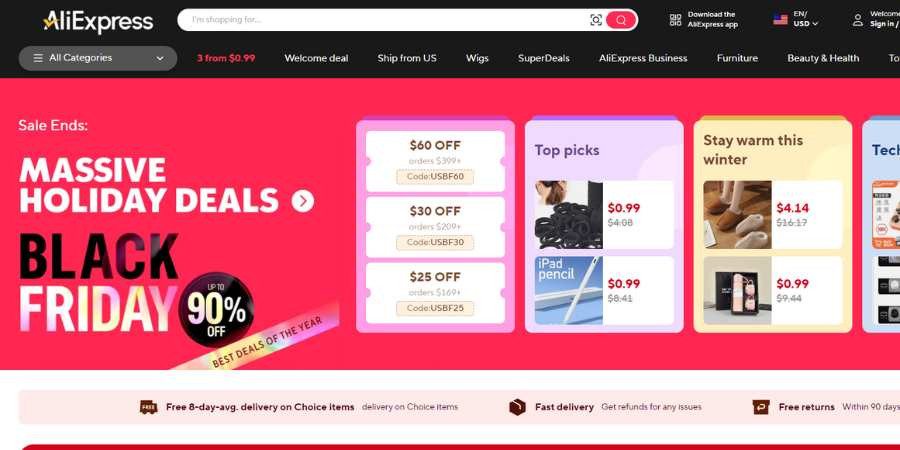Screen dimensions: 900x450
Task: Open the slippers product at $4.14
Action: coord(738,215)
